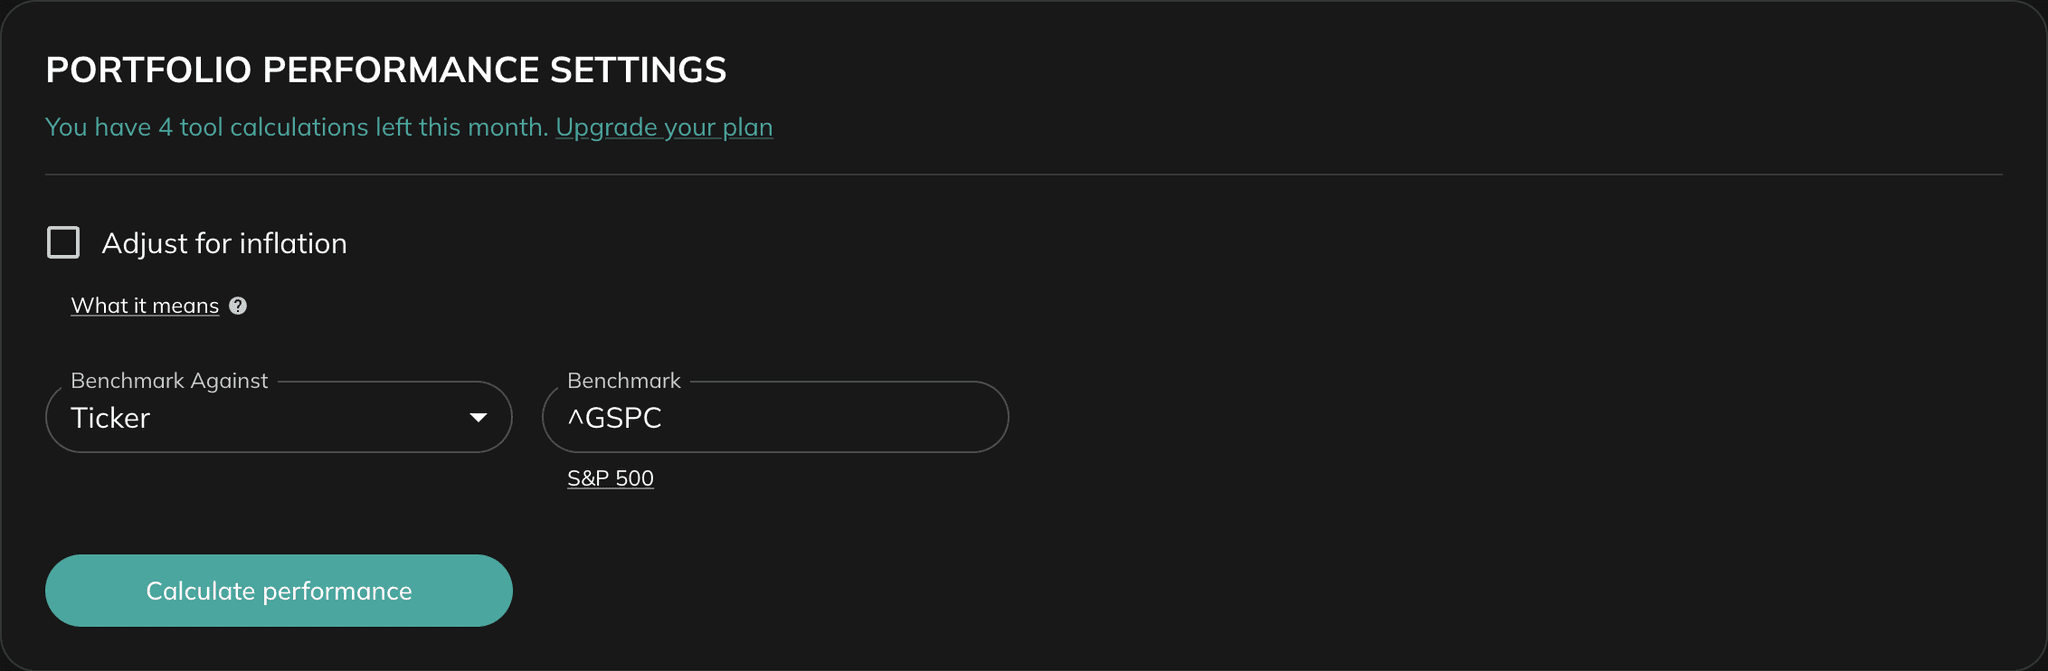Screen dimensions: 2048x671
Task: Enable the Adjust for inflation checkbox
Action: click(63, 242)
